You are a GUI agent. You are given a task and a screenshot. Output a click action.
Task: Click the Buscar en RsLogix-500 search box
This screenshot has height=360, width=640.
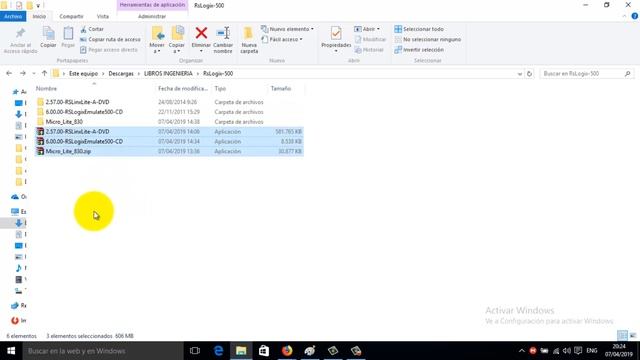coord(586,73)
